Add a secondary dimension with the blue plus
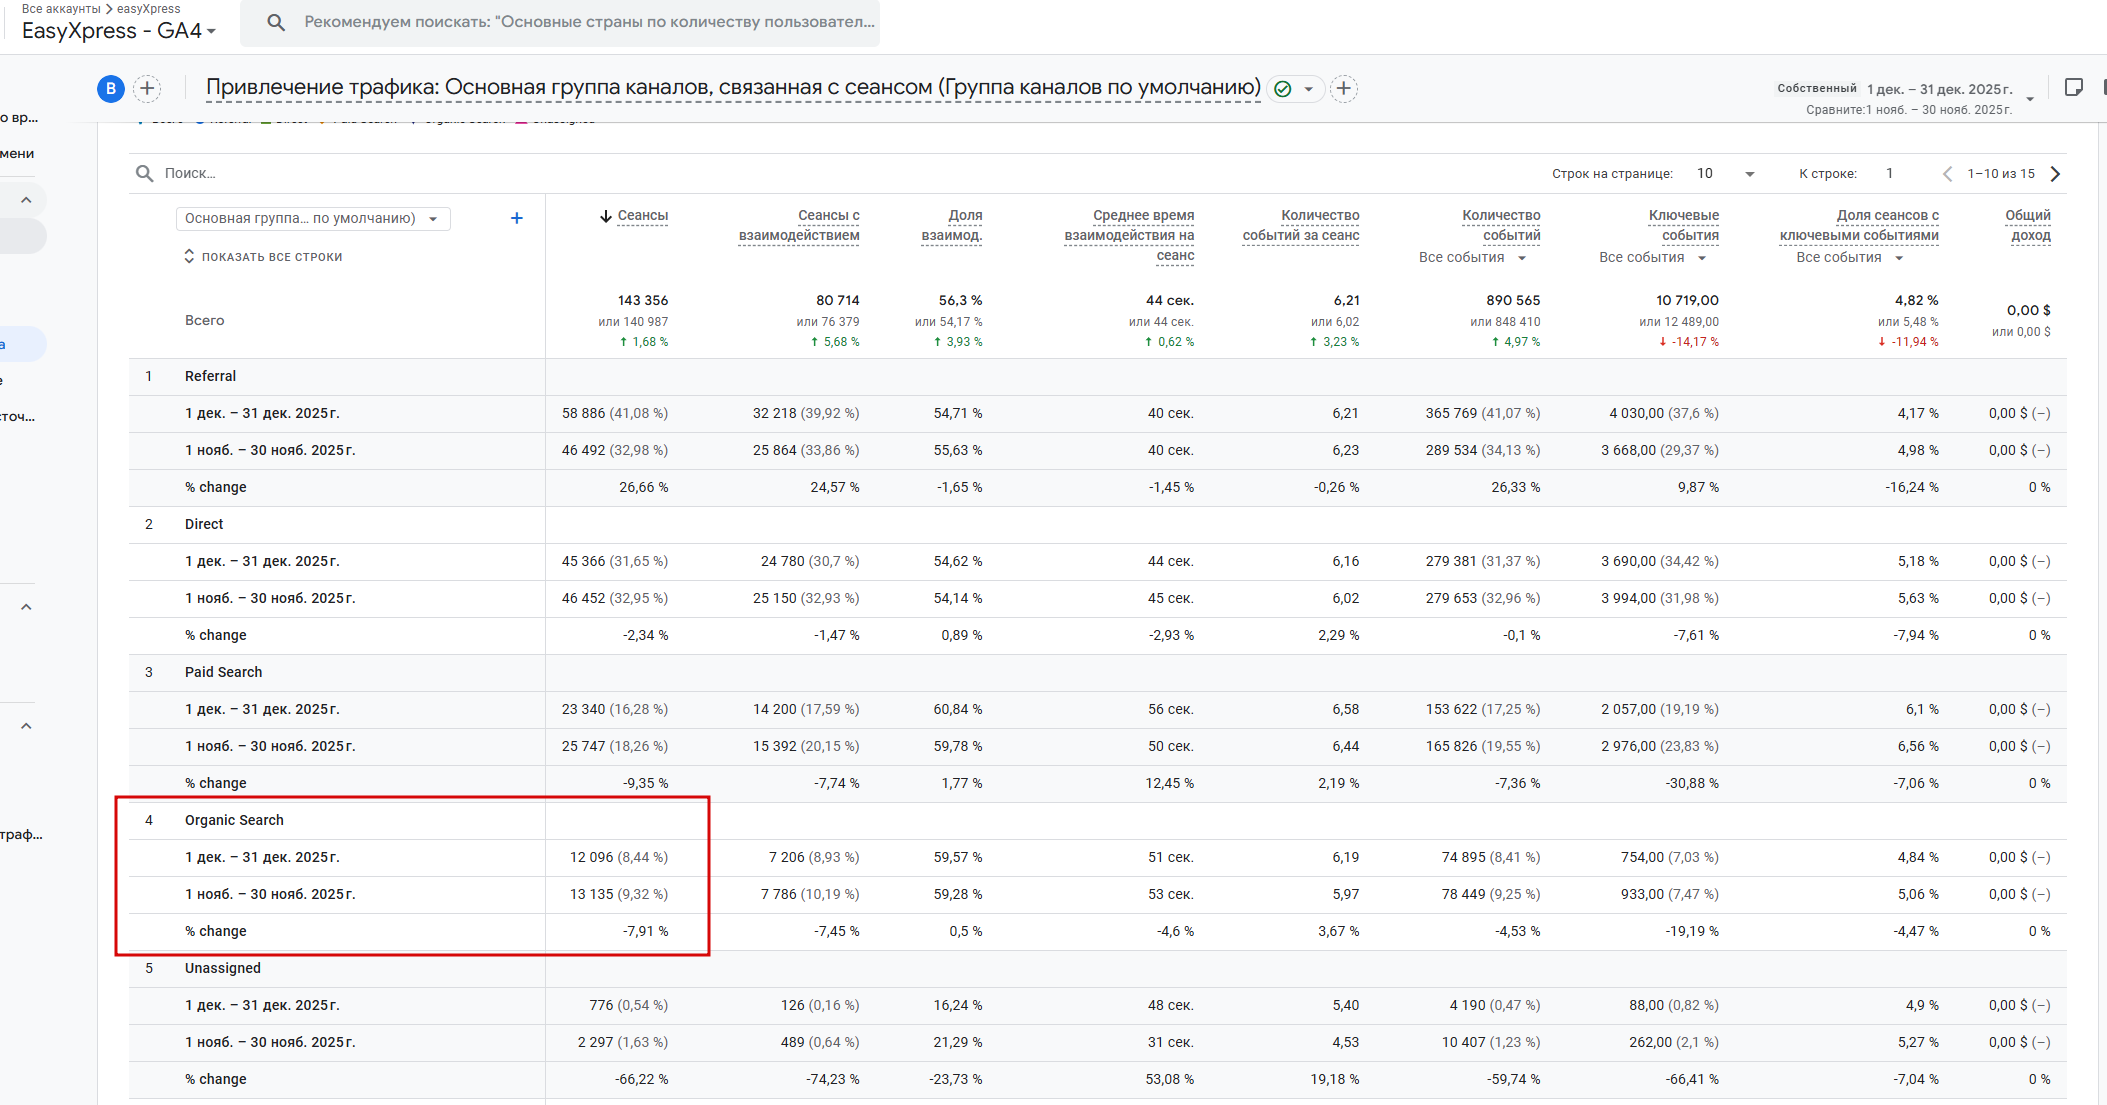Screen dimensions: 2107x1105 click(516, 218)
